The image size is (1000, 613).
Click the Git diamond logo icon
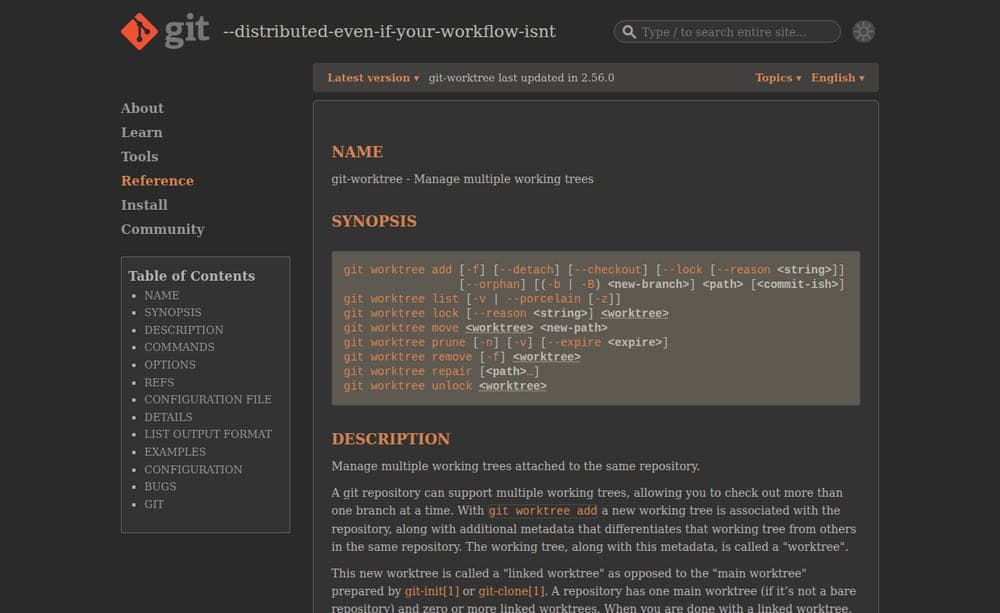139,31
